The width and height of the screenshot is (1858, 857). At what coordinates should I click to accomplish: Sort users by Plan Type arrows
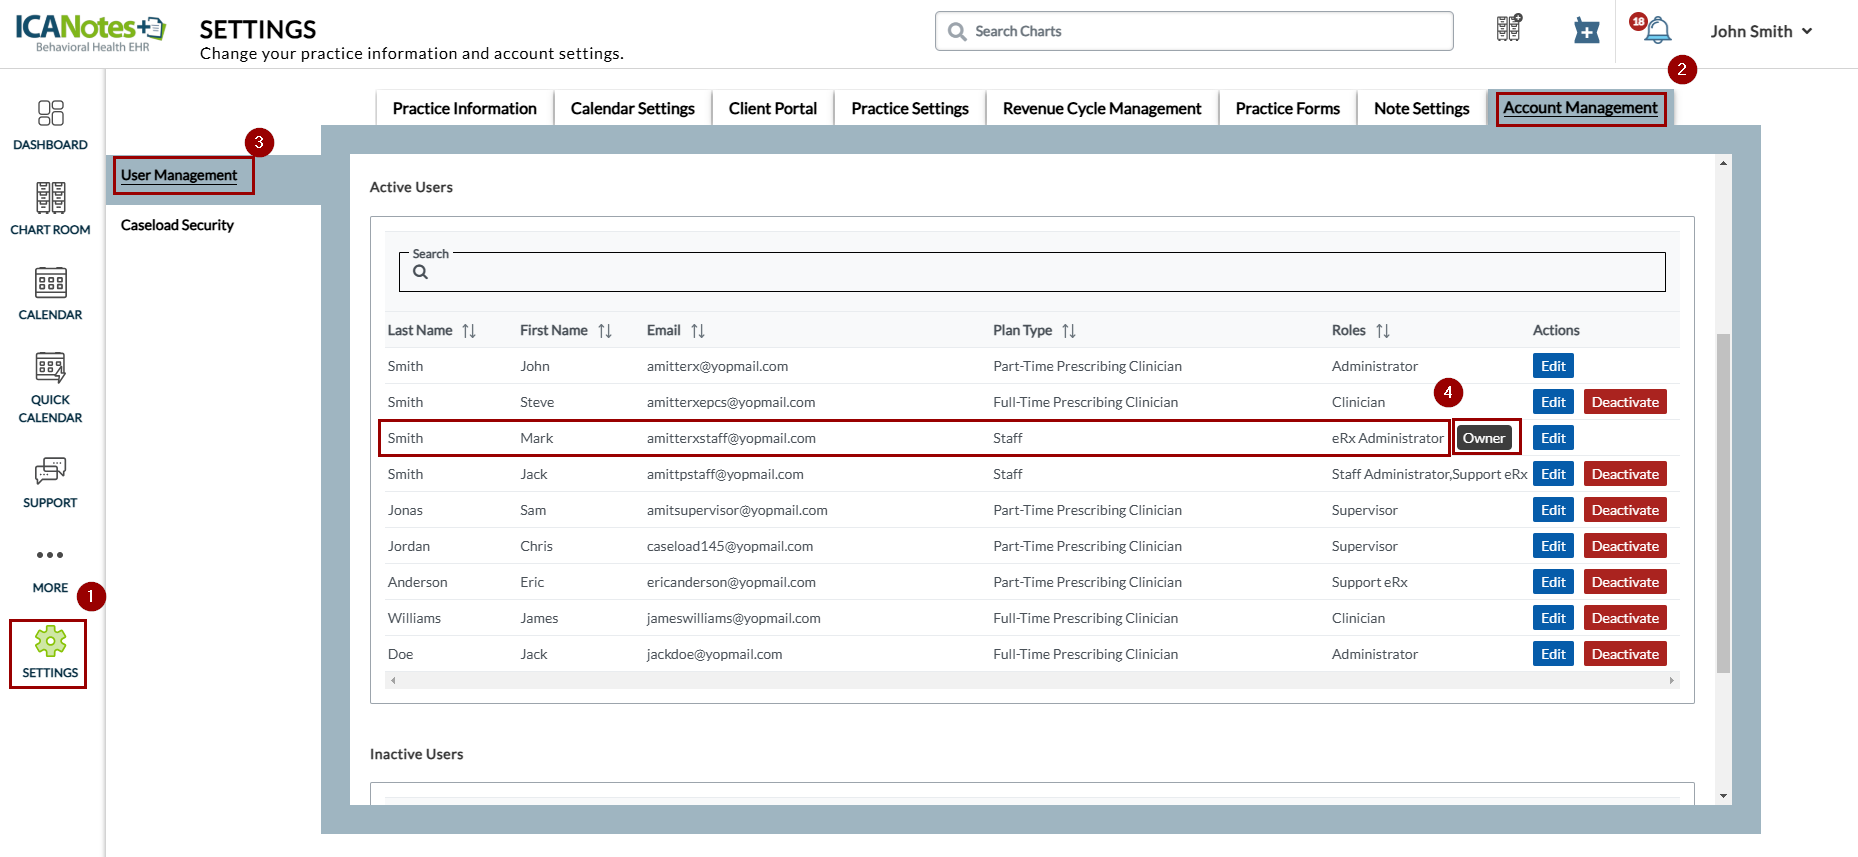point(1069,331)
